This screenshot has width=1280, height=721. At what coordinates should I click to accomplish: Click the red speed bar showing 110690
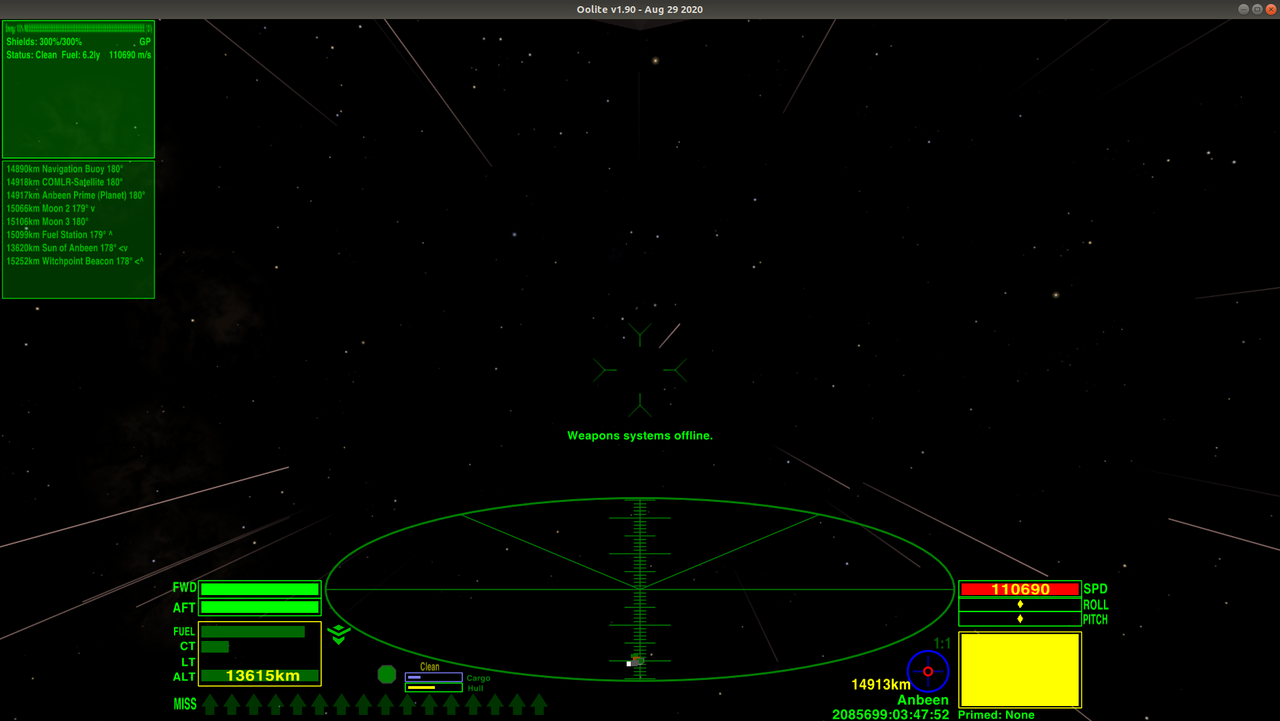[x=1020, y=589]
